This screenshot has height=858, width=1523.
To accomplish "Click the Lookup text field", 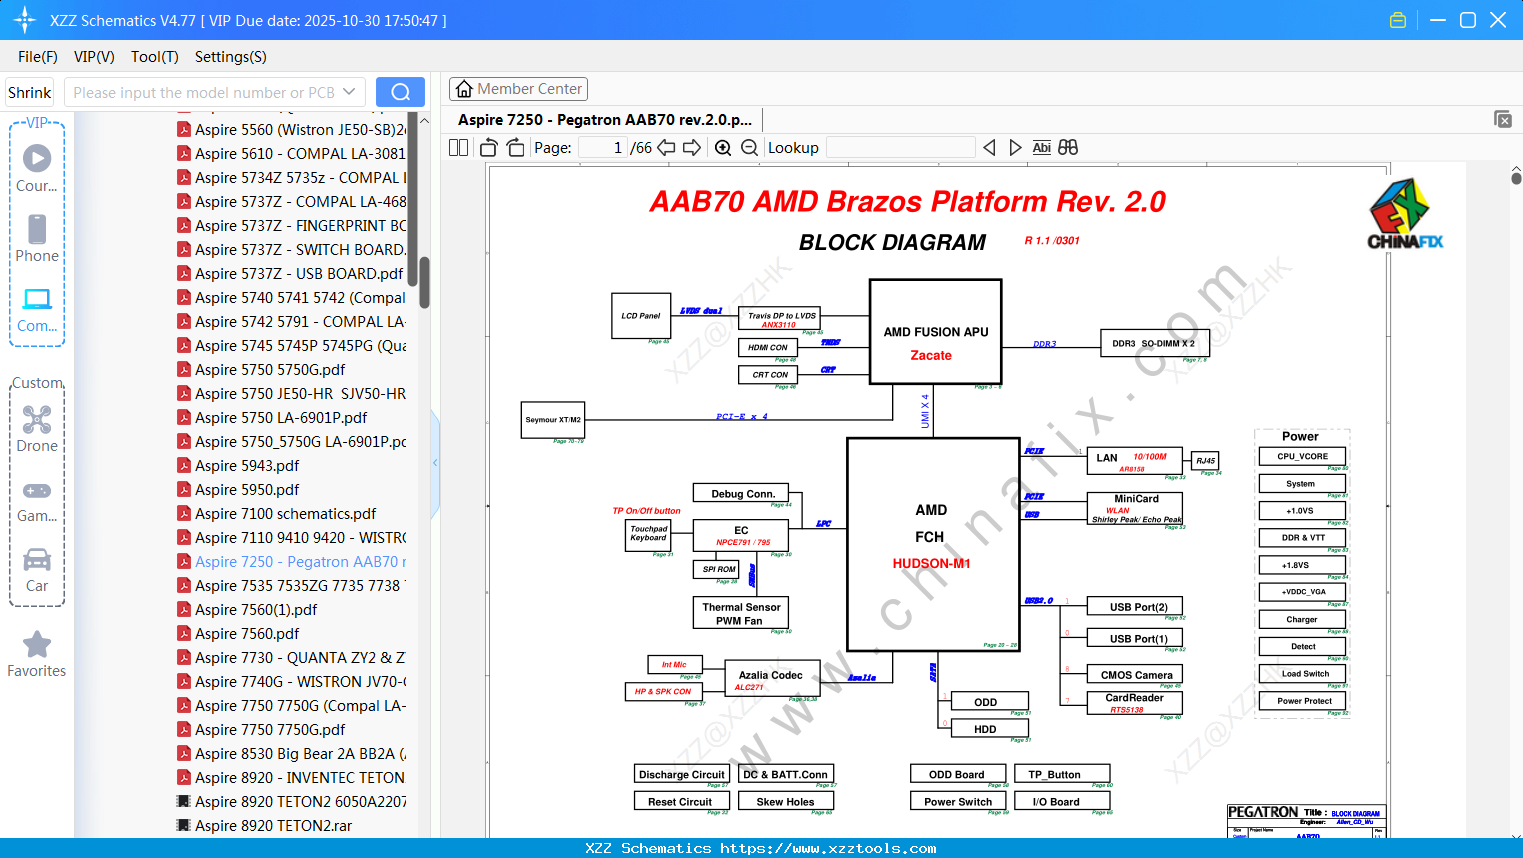I will [901, 148].
